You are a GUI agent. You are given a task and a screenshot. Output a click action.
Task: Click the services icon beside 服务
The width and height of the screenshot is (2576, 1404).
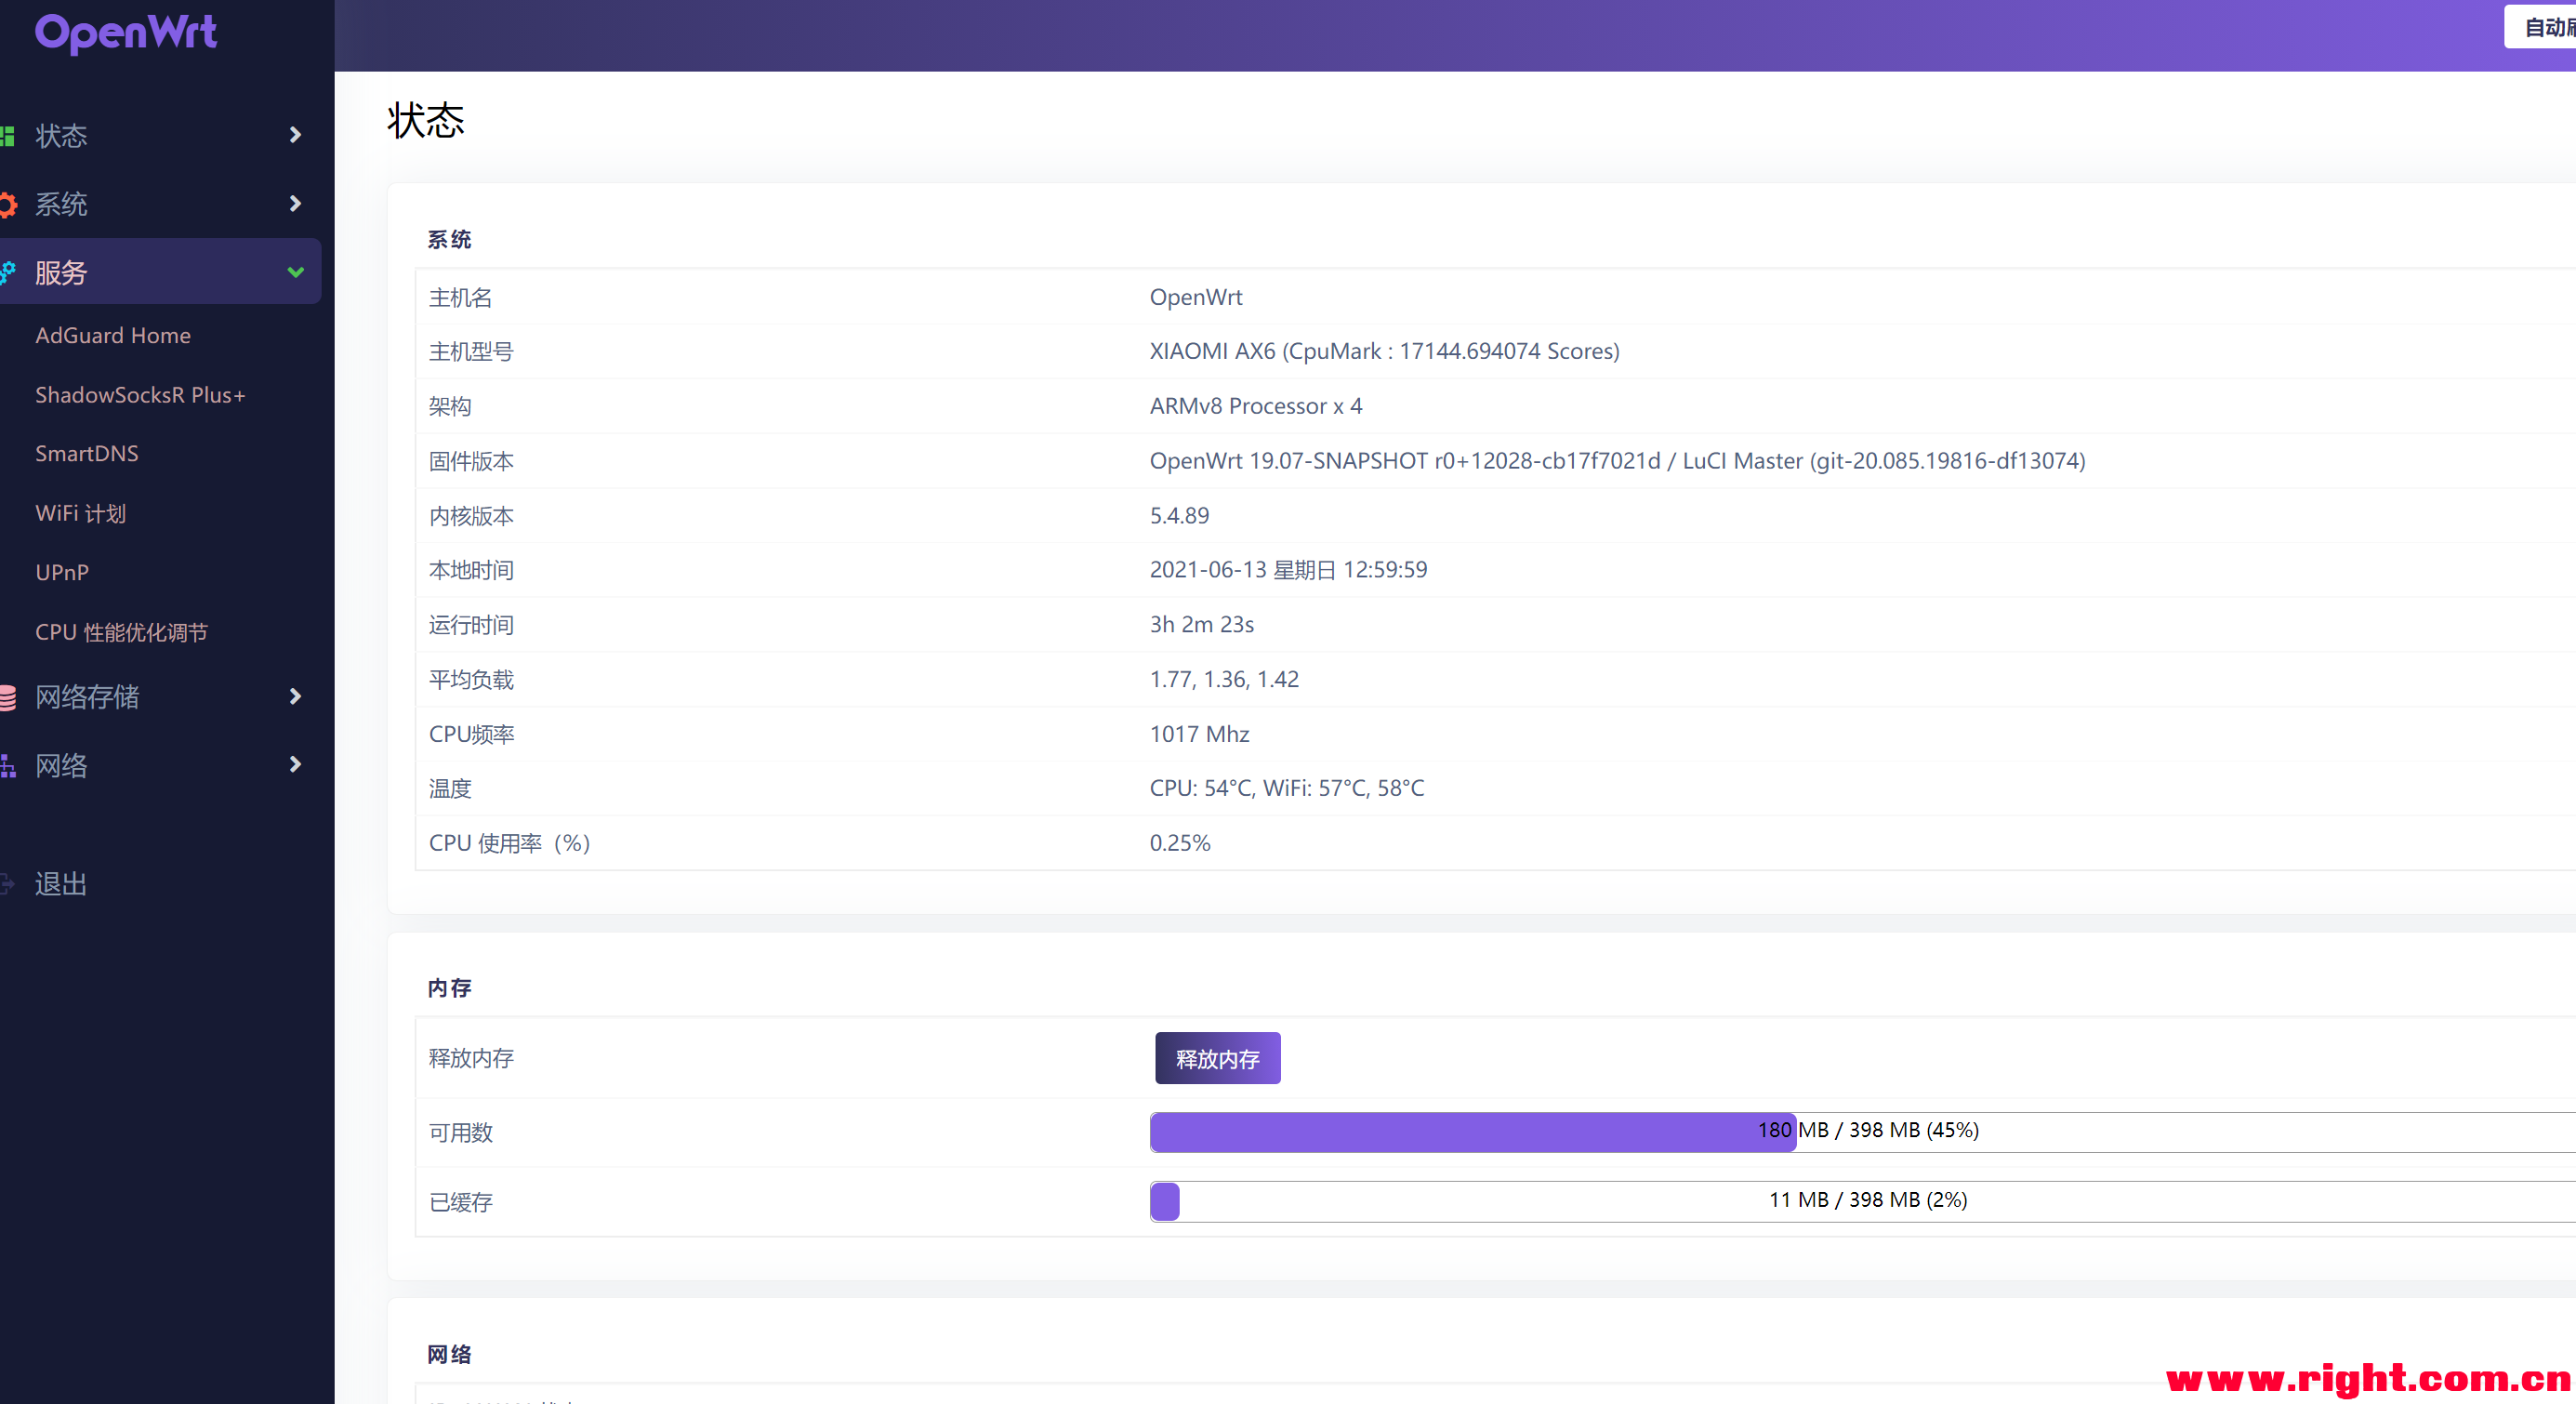click(8, 272)
